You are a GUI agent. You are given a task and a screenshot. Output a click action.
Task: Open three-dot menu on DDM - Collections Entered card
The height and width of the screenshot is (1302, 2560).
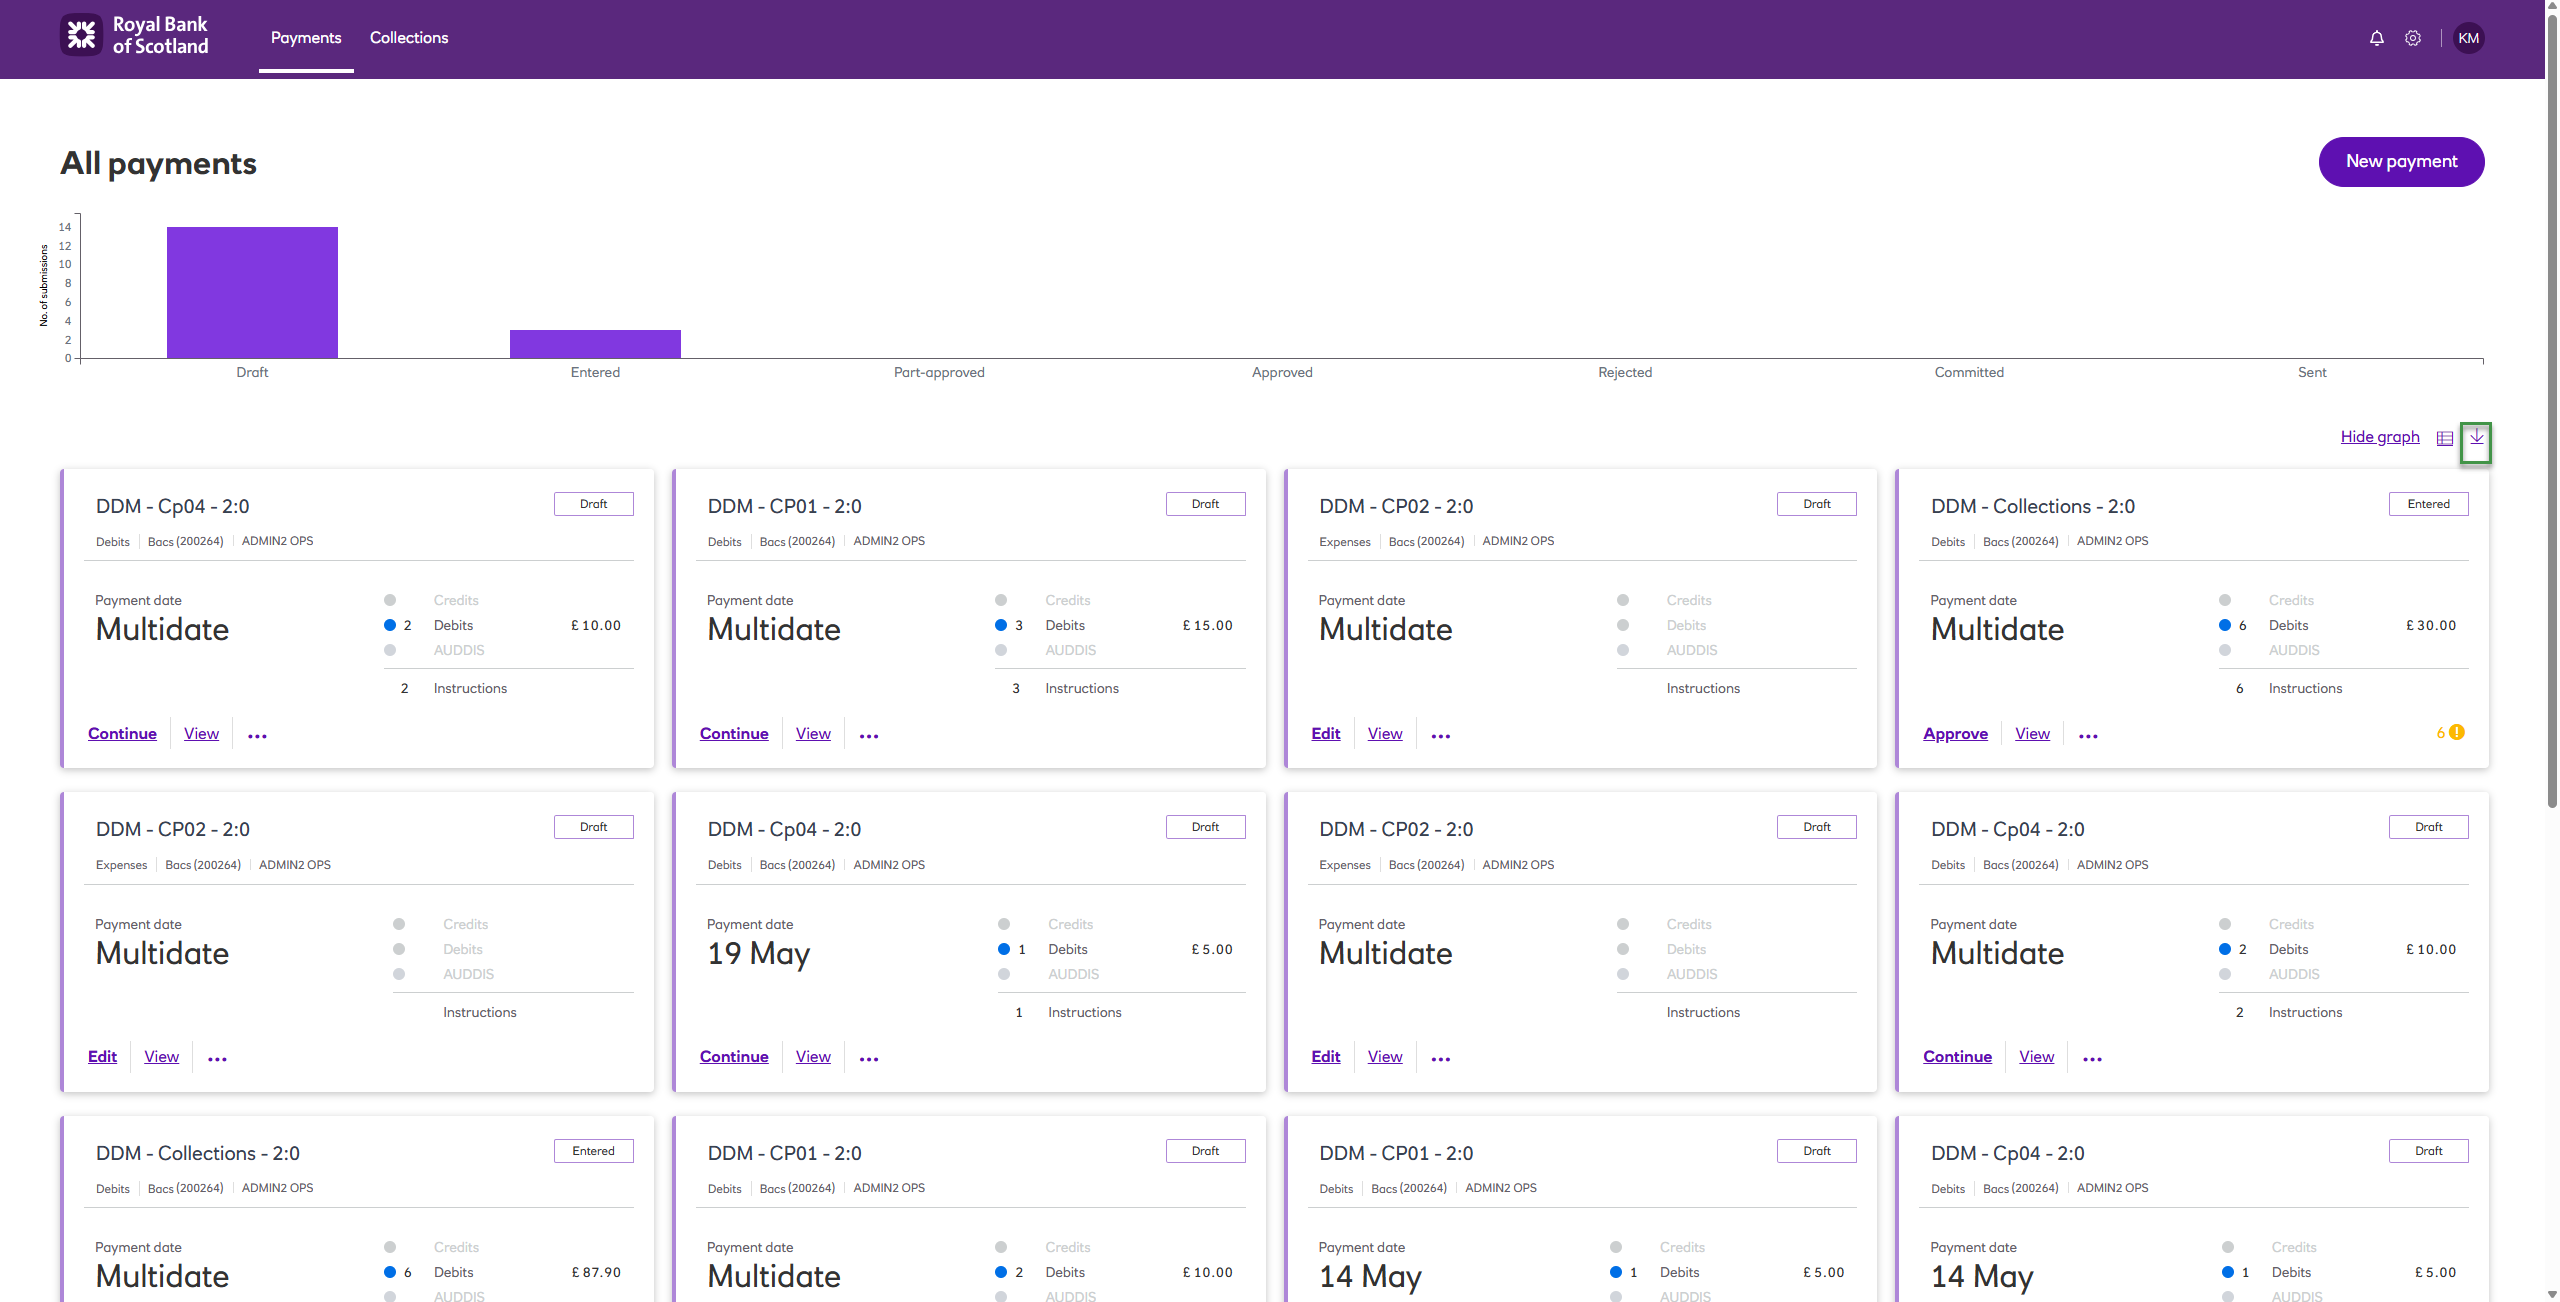(2088, 735)
